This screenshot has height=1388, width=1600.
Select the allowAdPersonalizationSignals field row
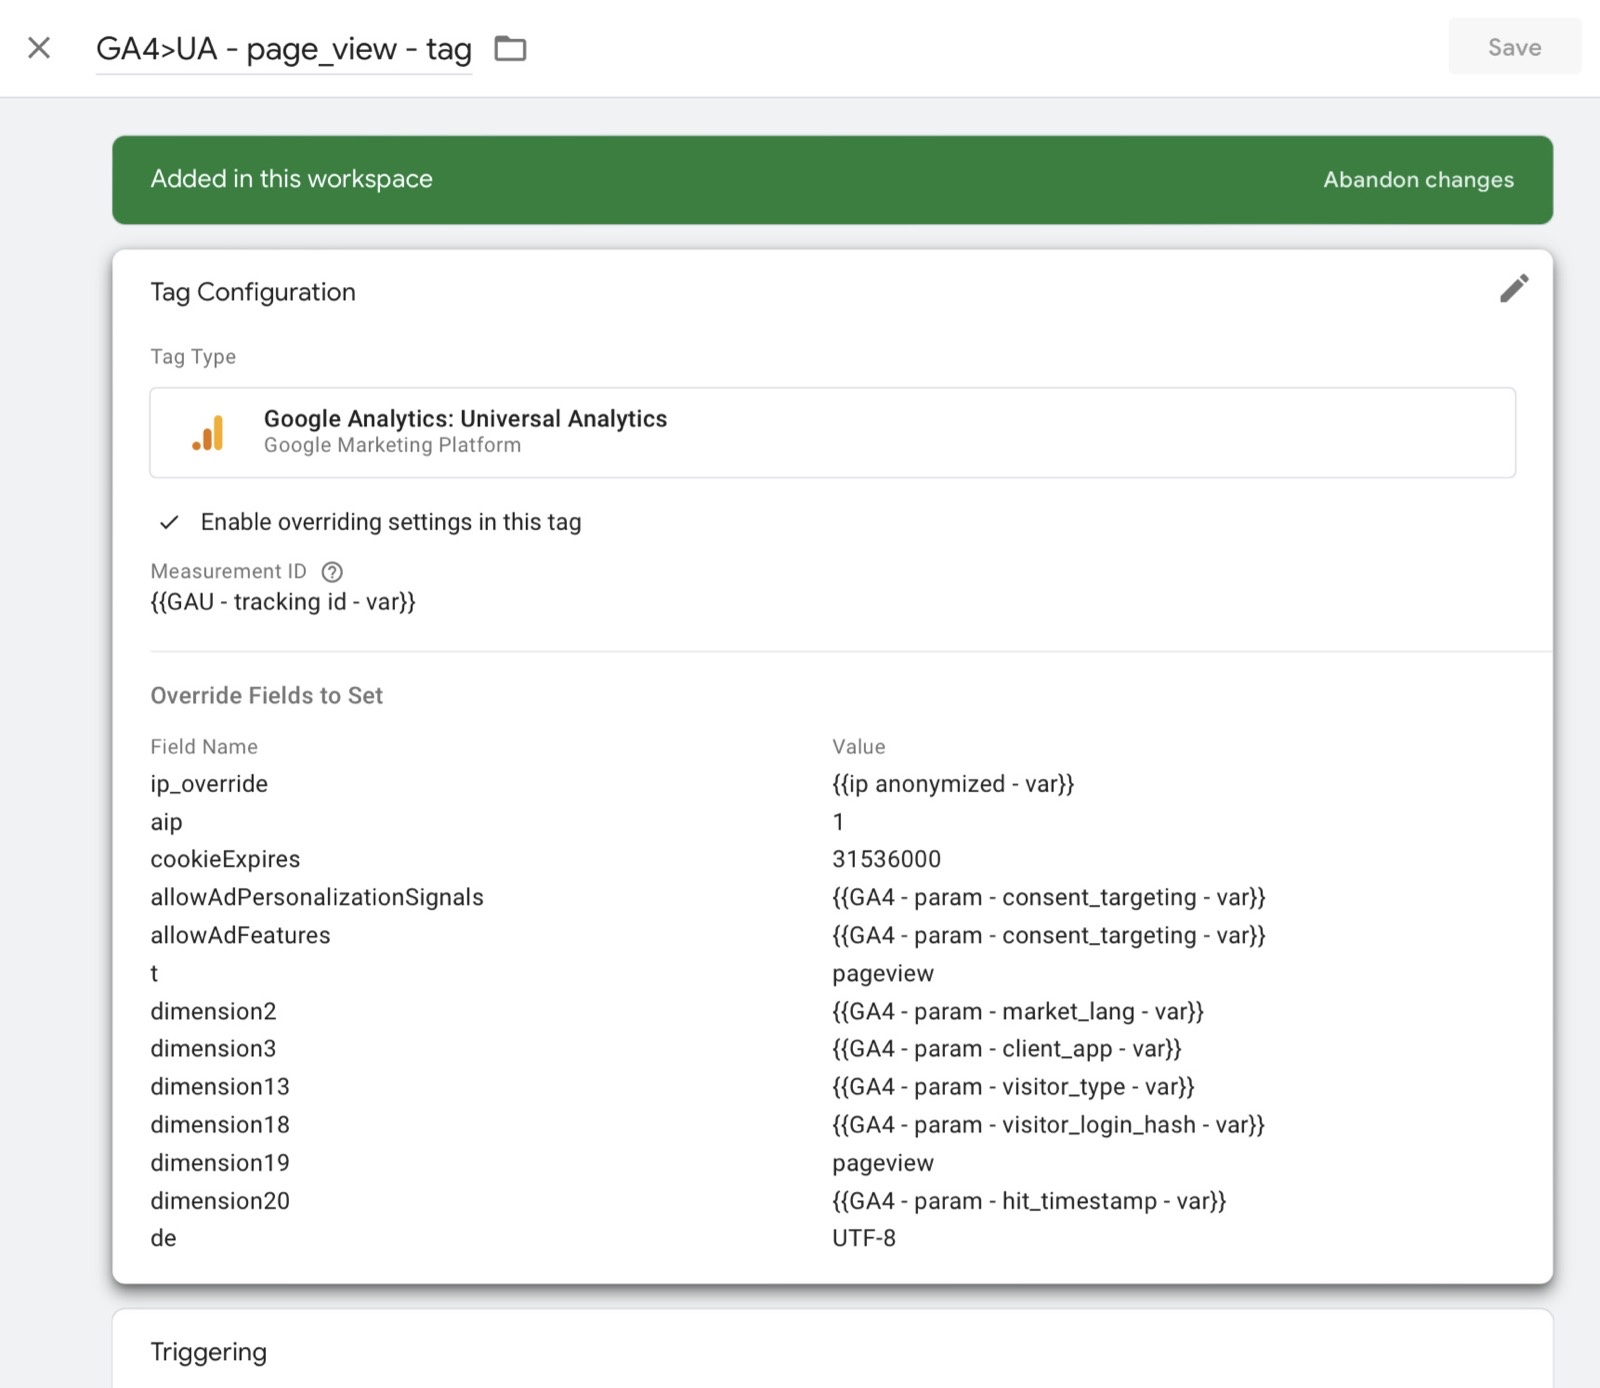click(316, 897)
